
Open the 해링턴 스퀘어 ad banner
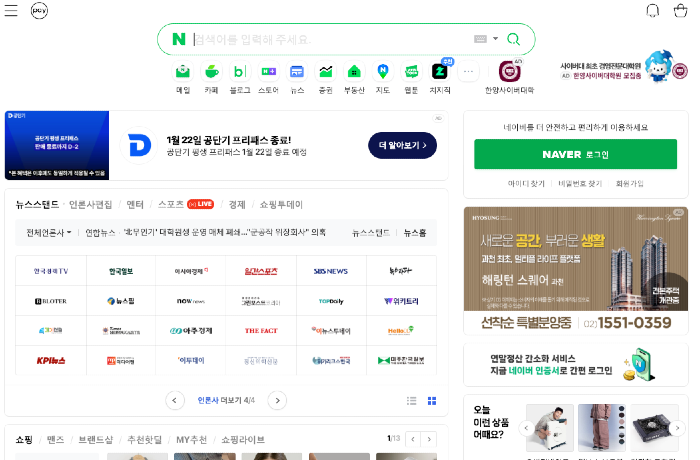(x=576, y=271)
